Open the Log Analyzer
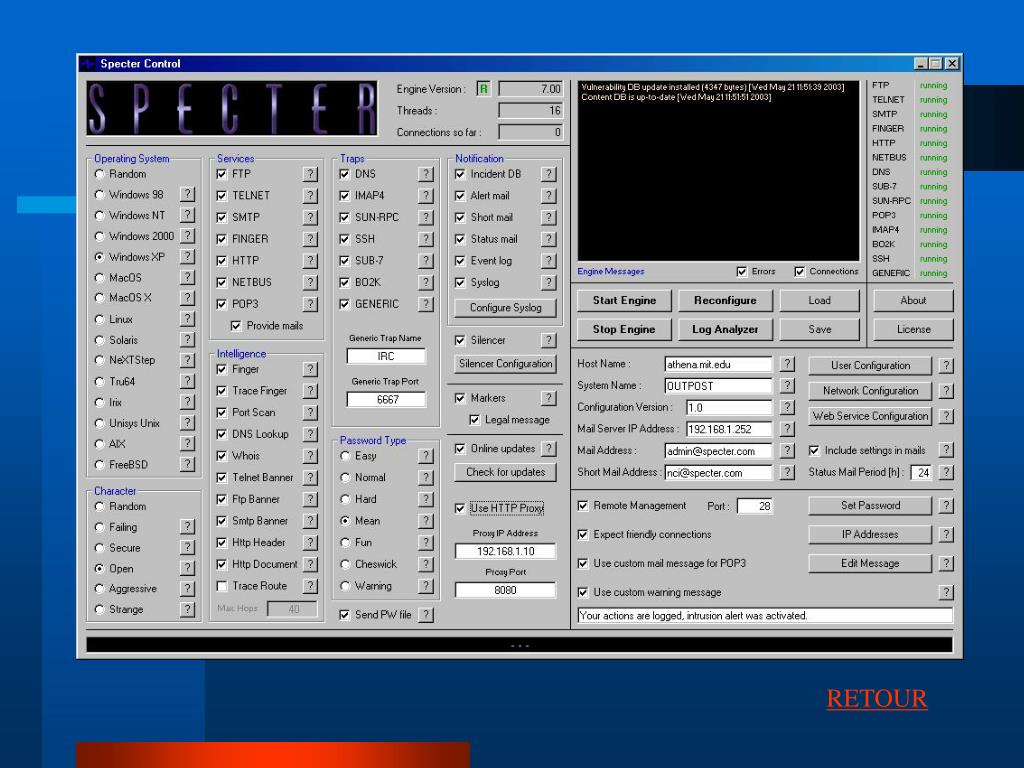 tap(725, 329)
